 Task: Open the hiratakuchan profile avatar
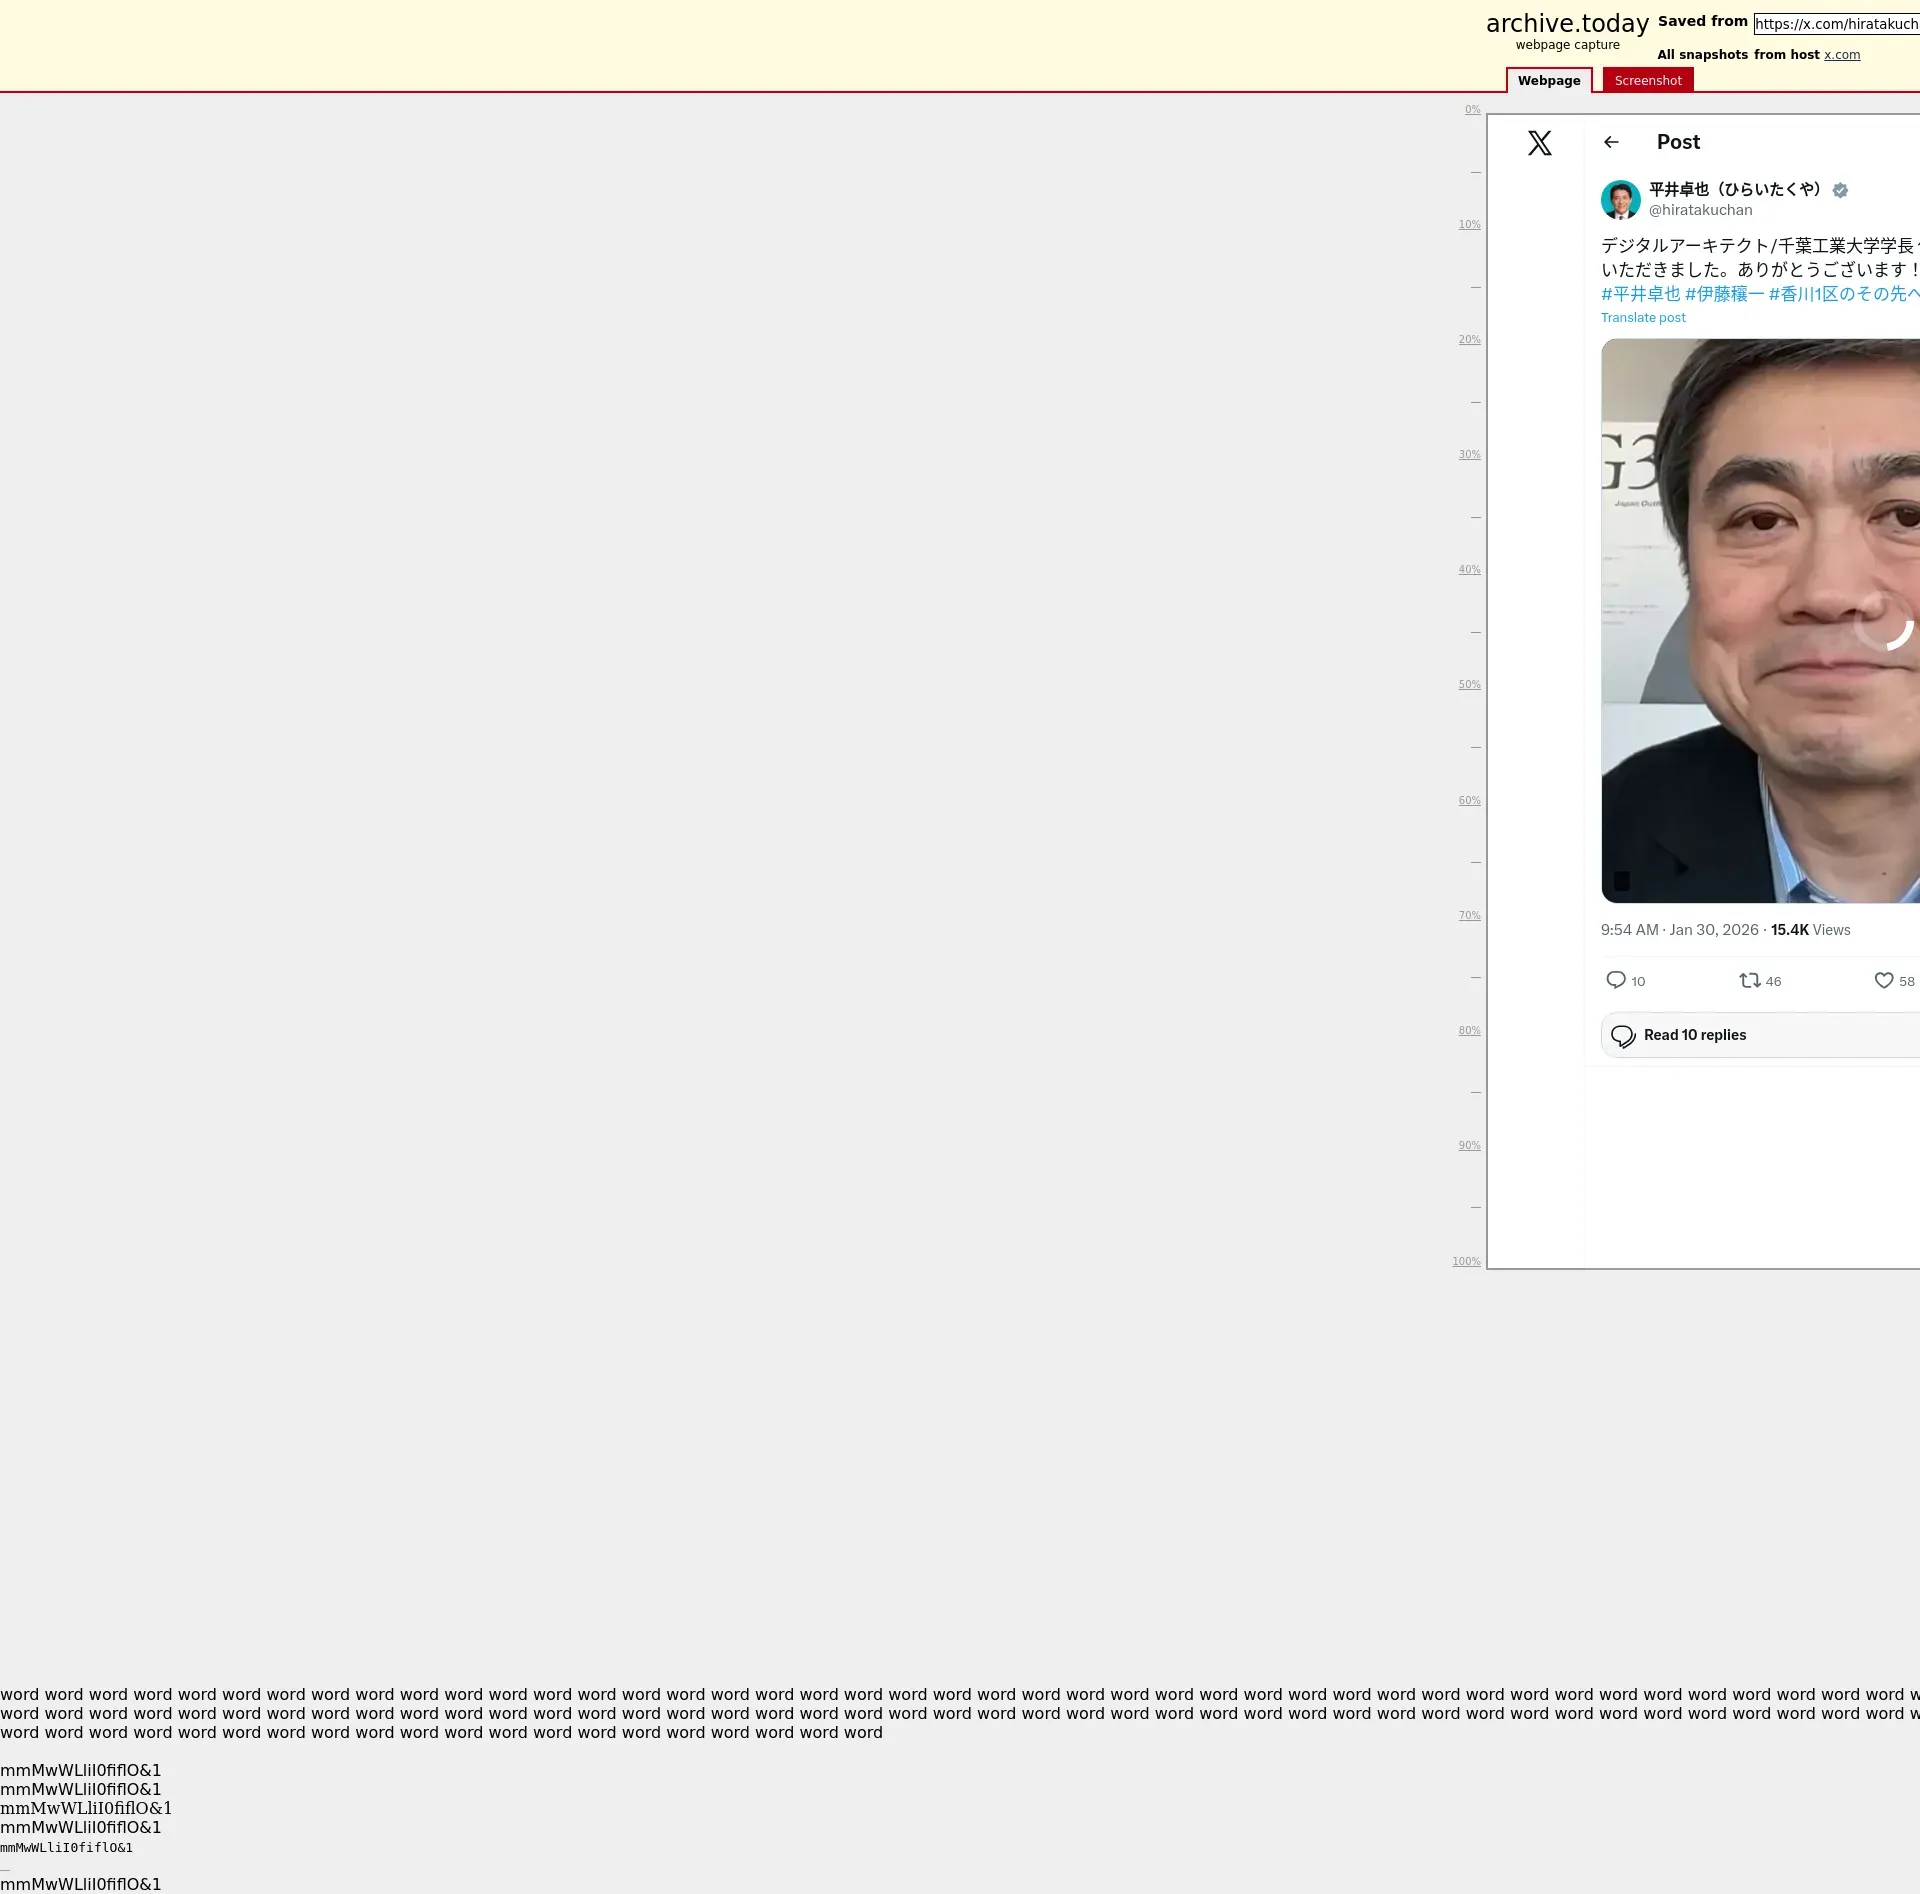click(x=1620, y=200)
